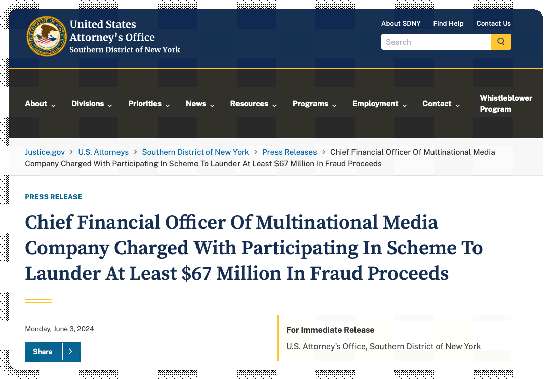Follow the Southern District of New York breadcrumb
Screen dimensions: 552x379
pyautogui.click(x=195, y=152)
